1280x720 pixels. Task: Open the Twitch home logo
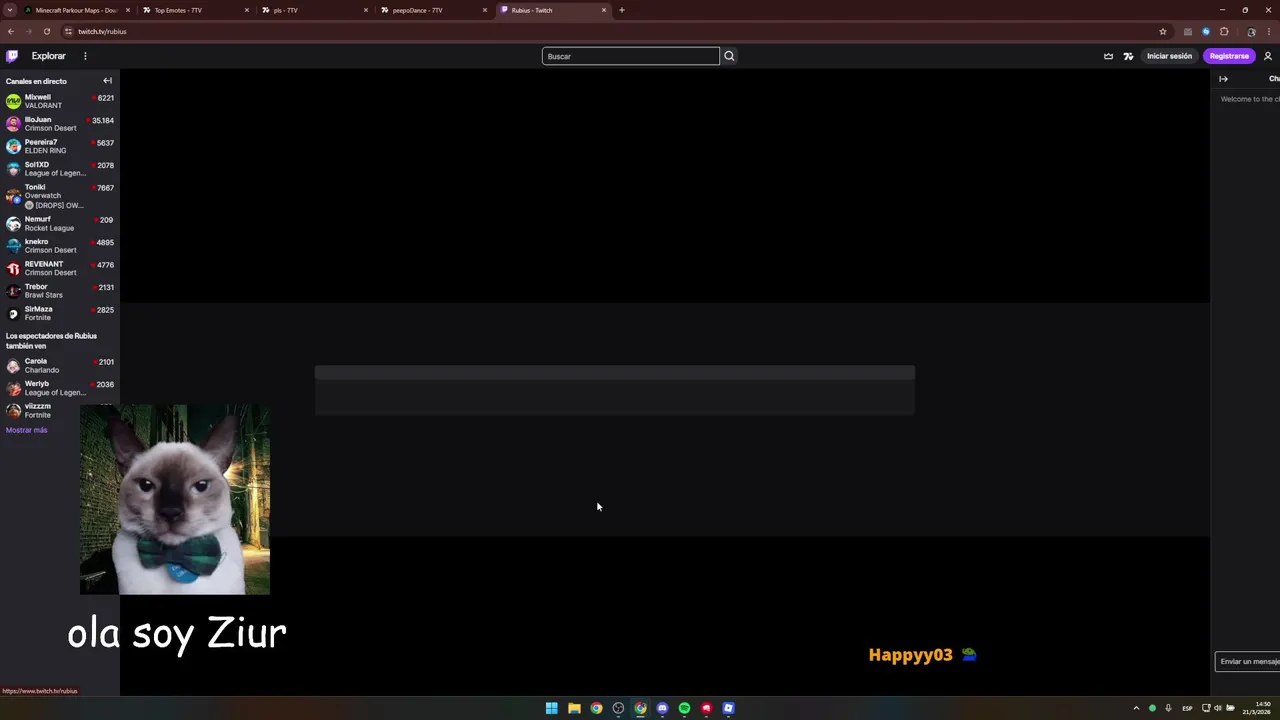12,56
